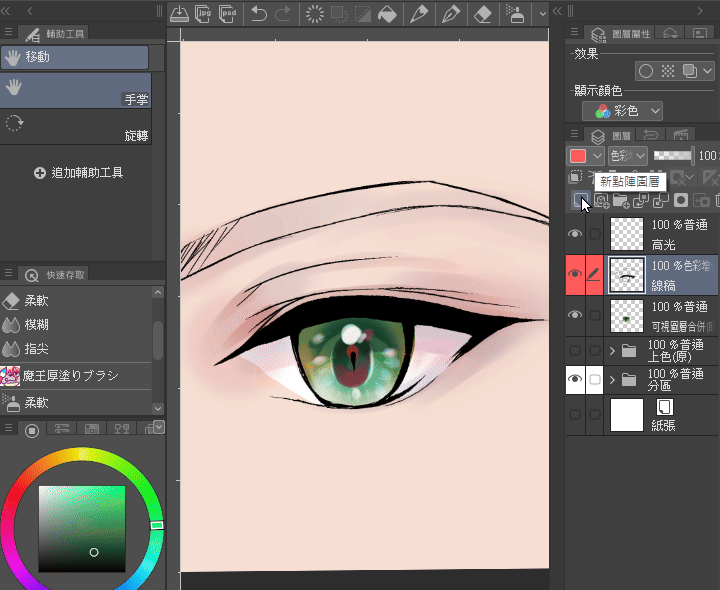Show the 上色(原) folder layer
The width and height of the screenshot is (720, 590).
(x=575, y=351)
